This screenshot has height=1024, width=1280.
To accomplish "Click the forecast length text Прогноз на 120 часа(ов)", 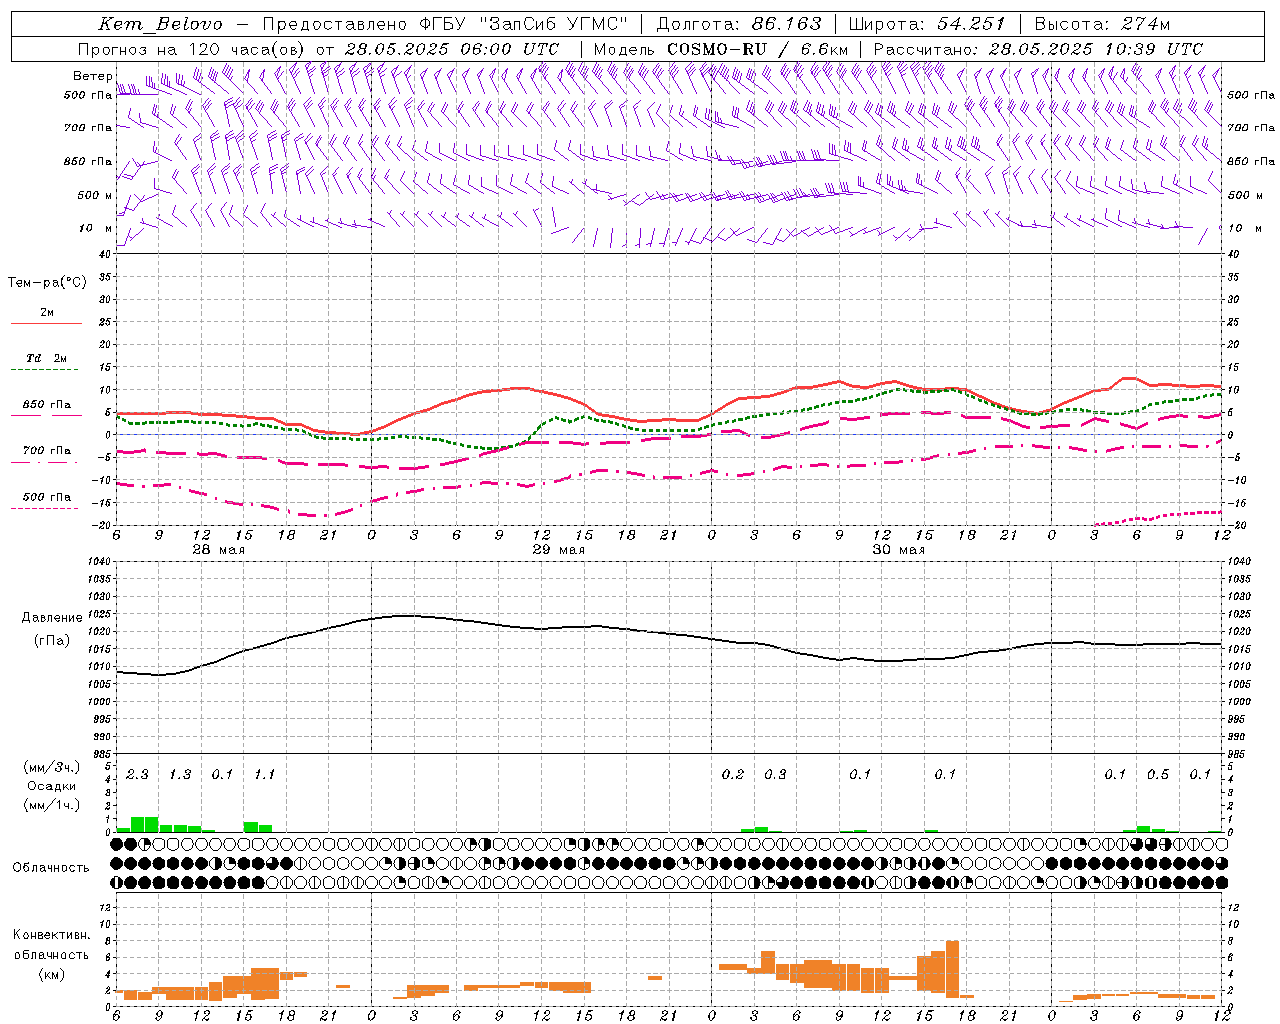I will tap(192, 49).
